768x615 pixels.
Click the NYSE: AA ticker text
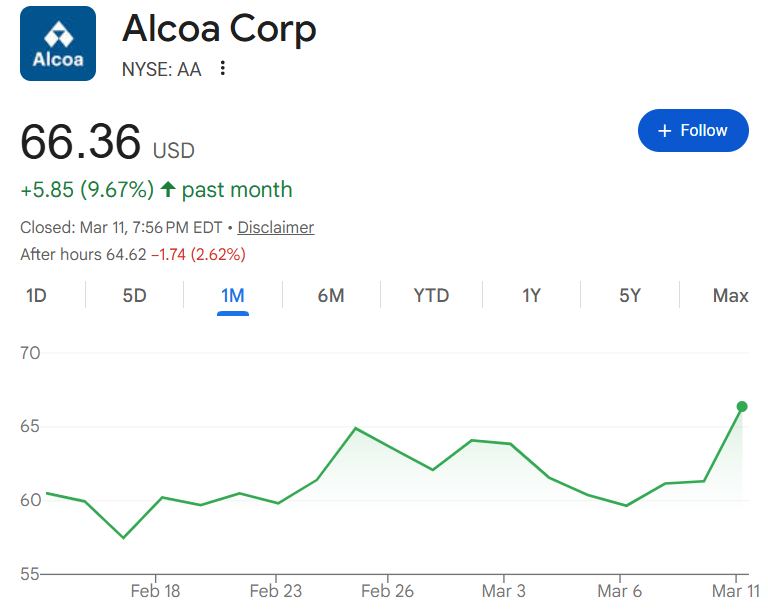161,68
